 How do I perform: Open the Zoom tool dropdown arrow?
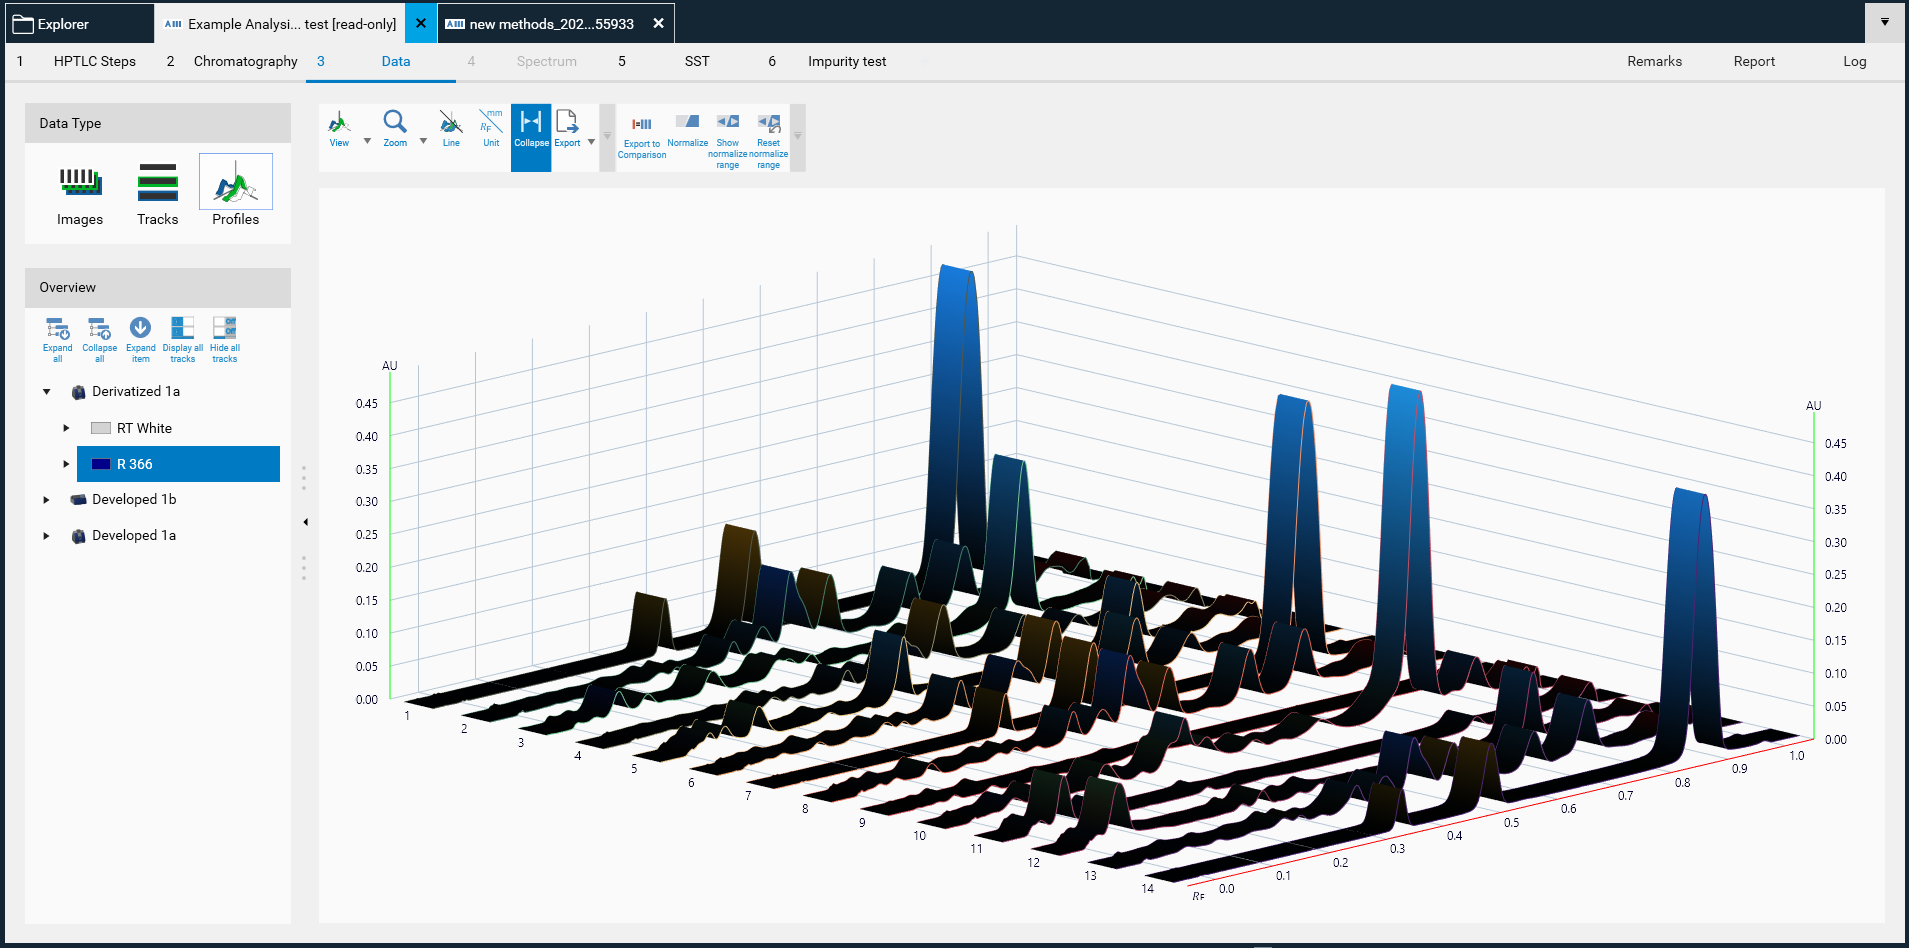423,141
